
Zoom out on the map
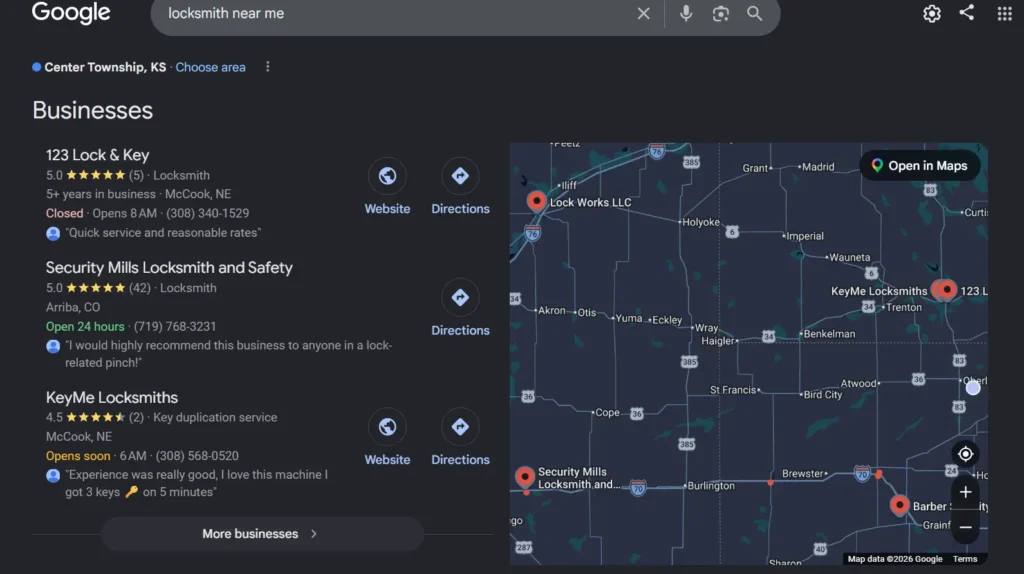965,527
